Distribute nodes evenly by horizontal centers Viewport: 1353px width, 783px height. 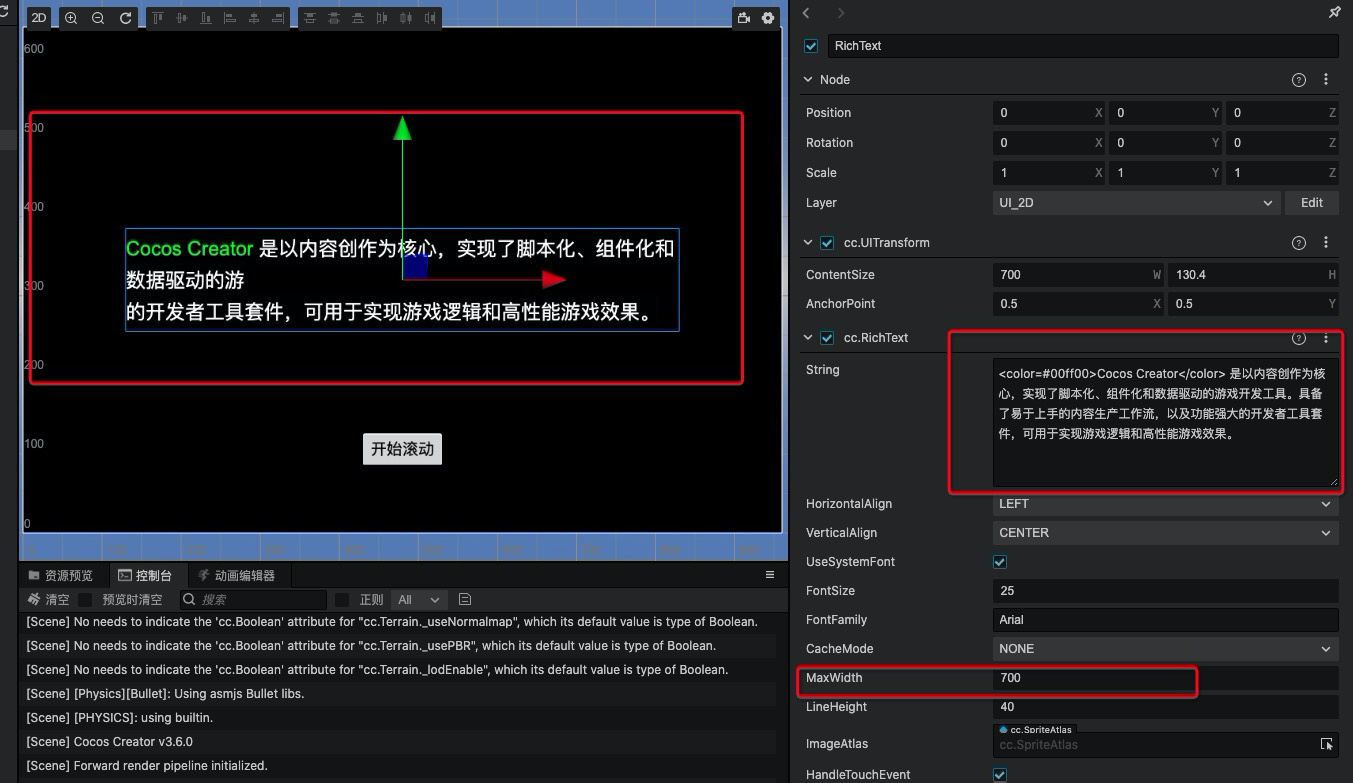point(405,18)
